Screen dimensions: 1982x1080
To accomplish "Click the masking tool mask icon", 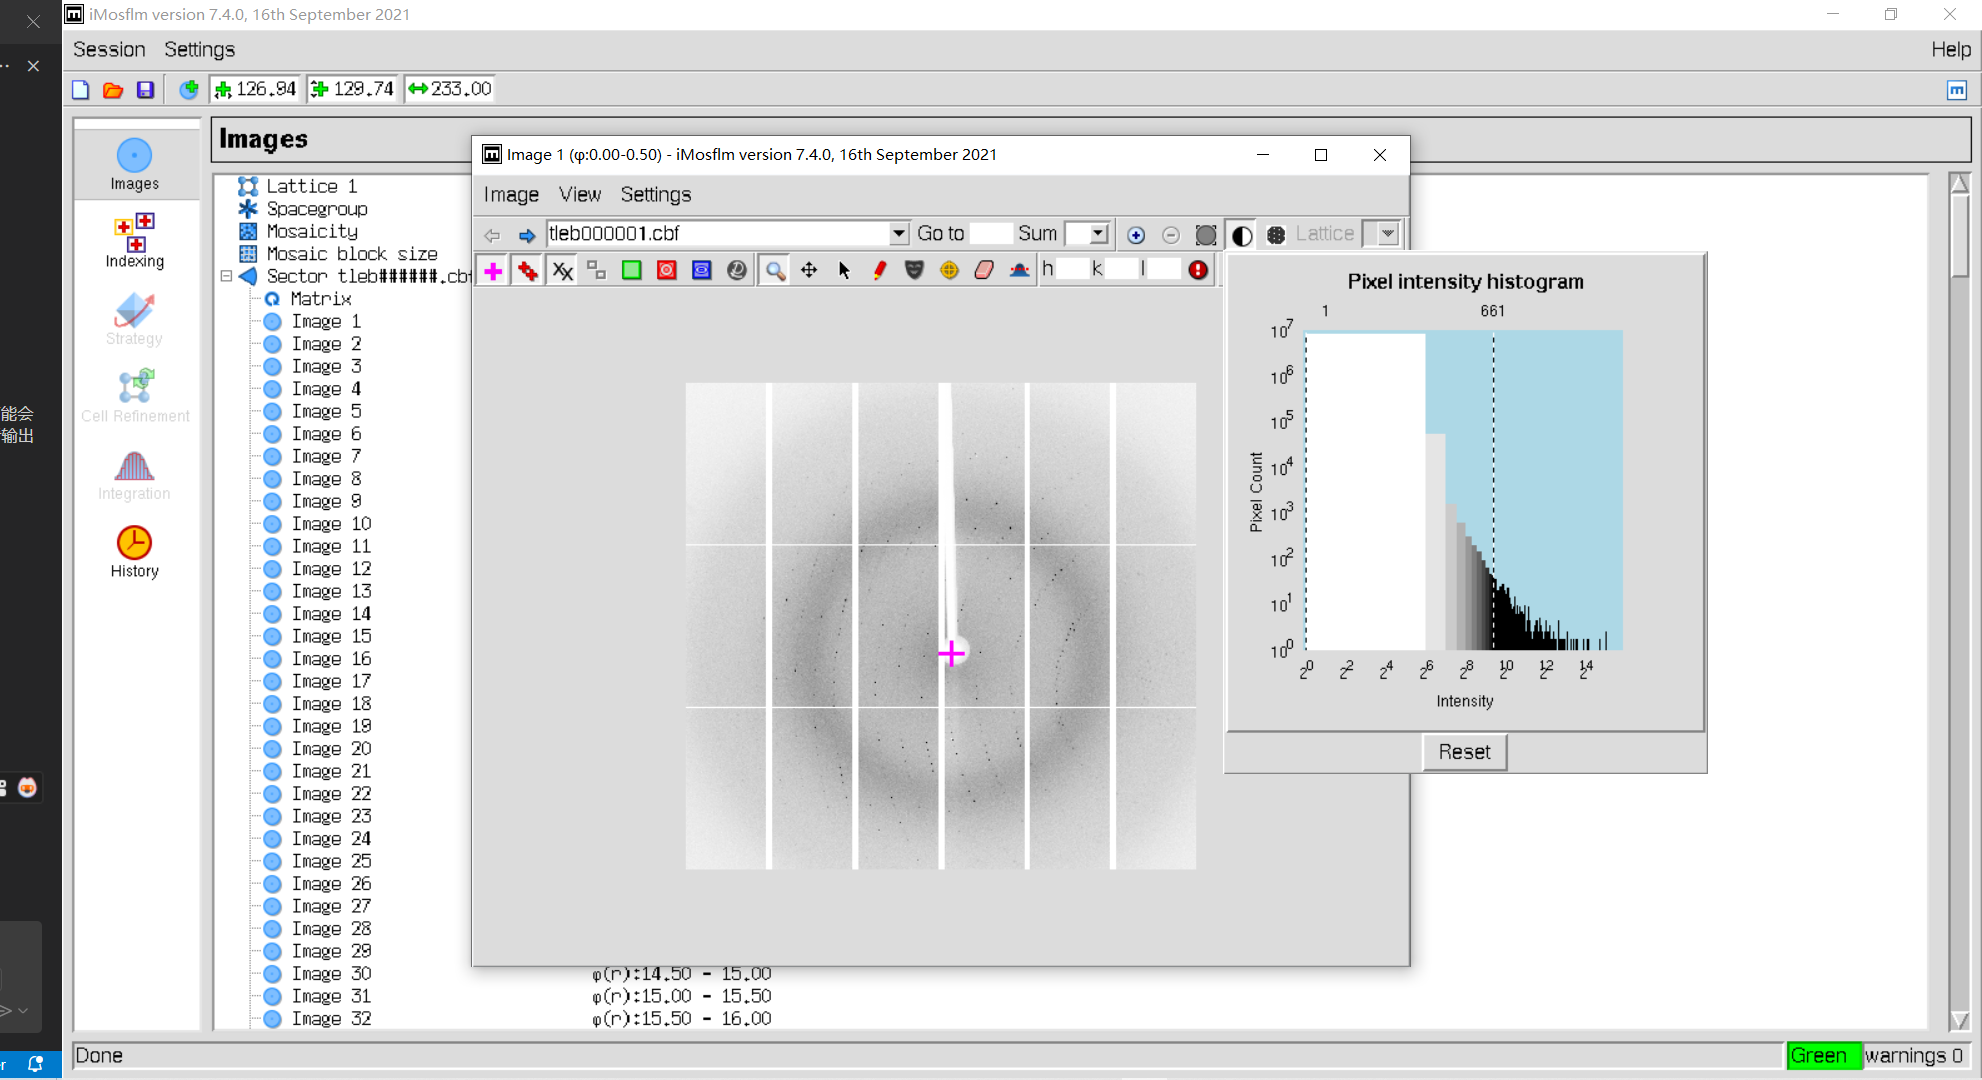I will [914, 270].
